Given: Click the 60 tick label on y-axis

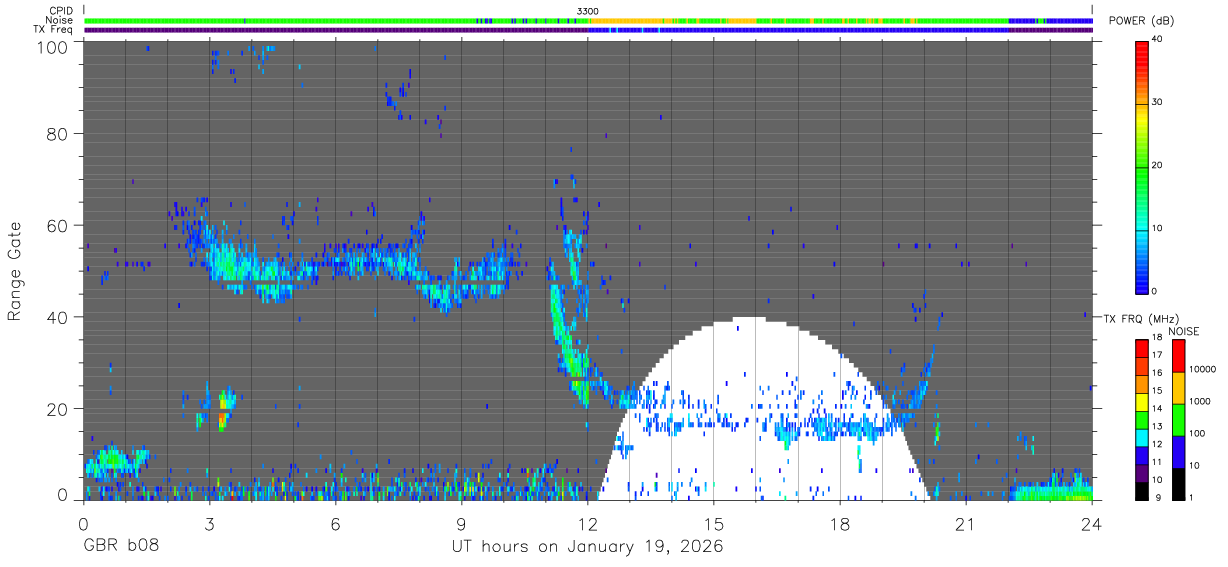Looking at the screenshot, I should [57, 225].
